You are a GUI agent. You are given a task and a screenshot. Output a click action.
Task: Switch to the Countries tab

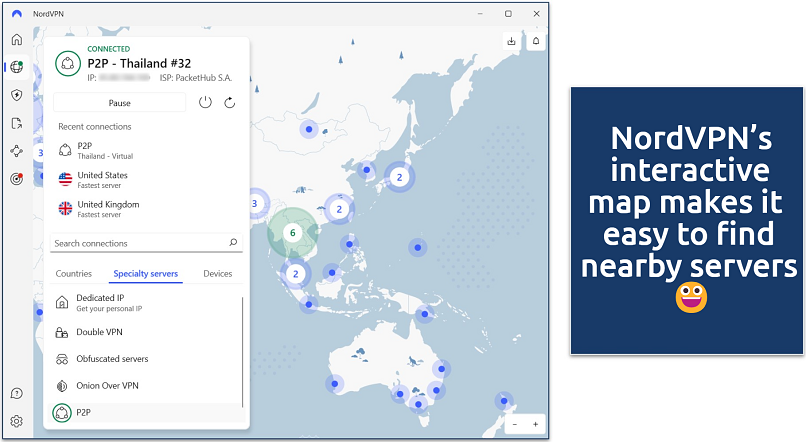coord(74,273)
